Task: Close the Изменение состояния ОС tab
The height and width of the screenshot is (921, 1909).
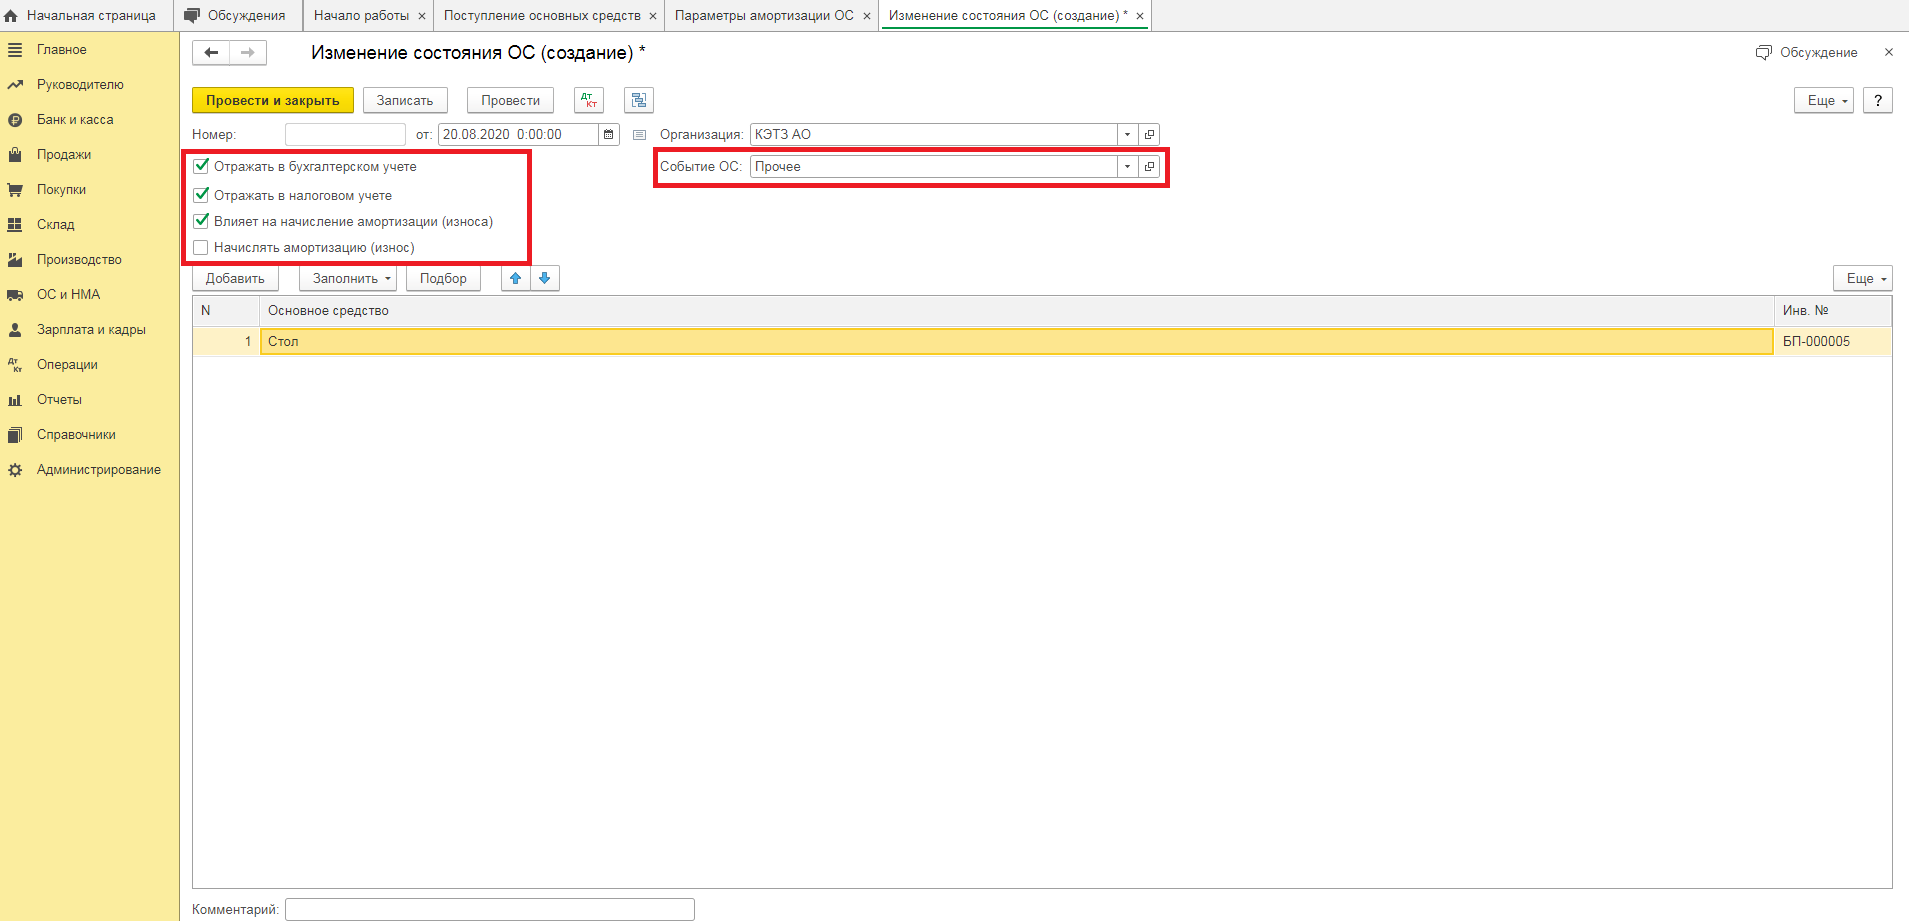Action: pos(1140,16)
